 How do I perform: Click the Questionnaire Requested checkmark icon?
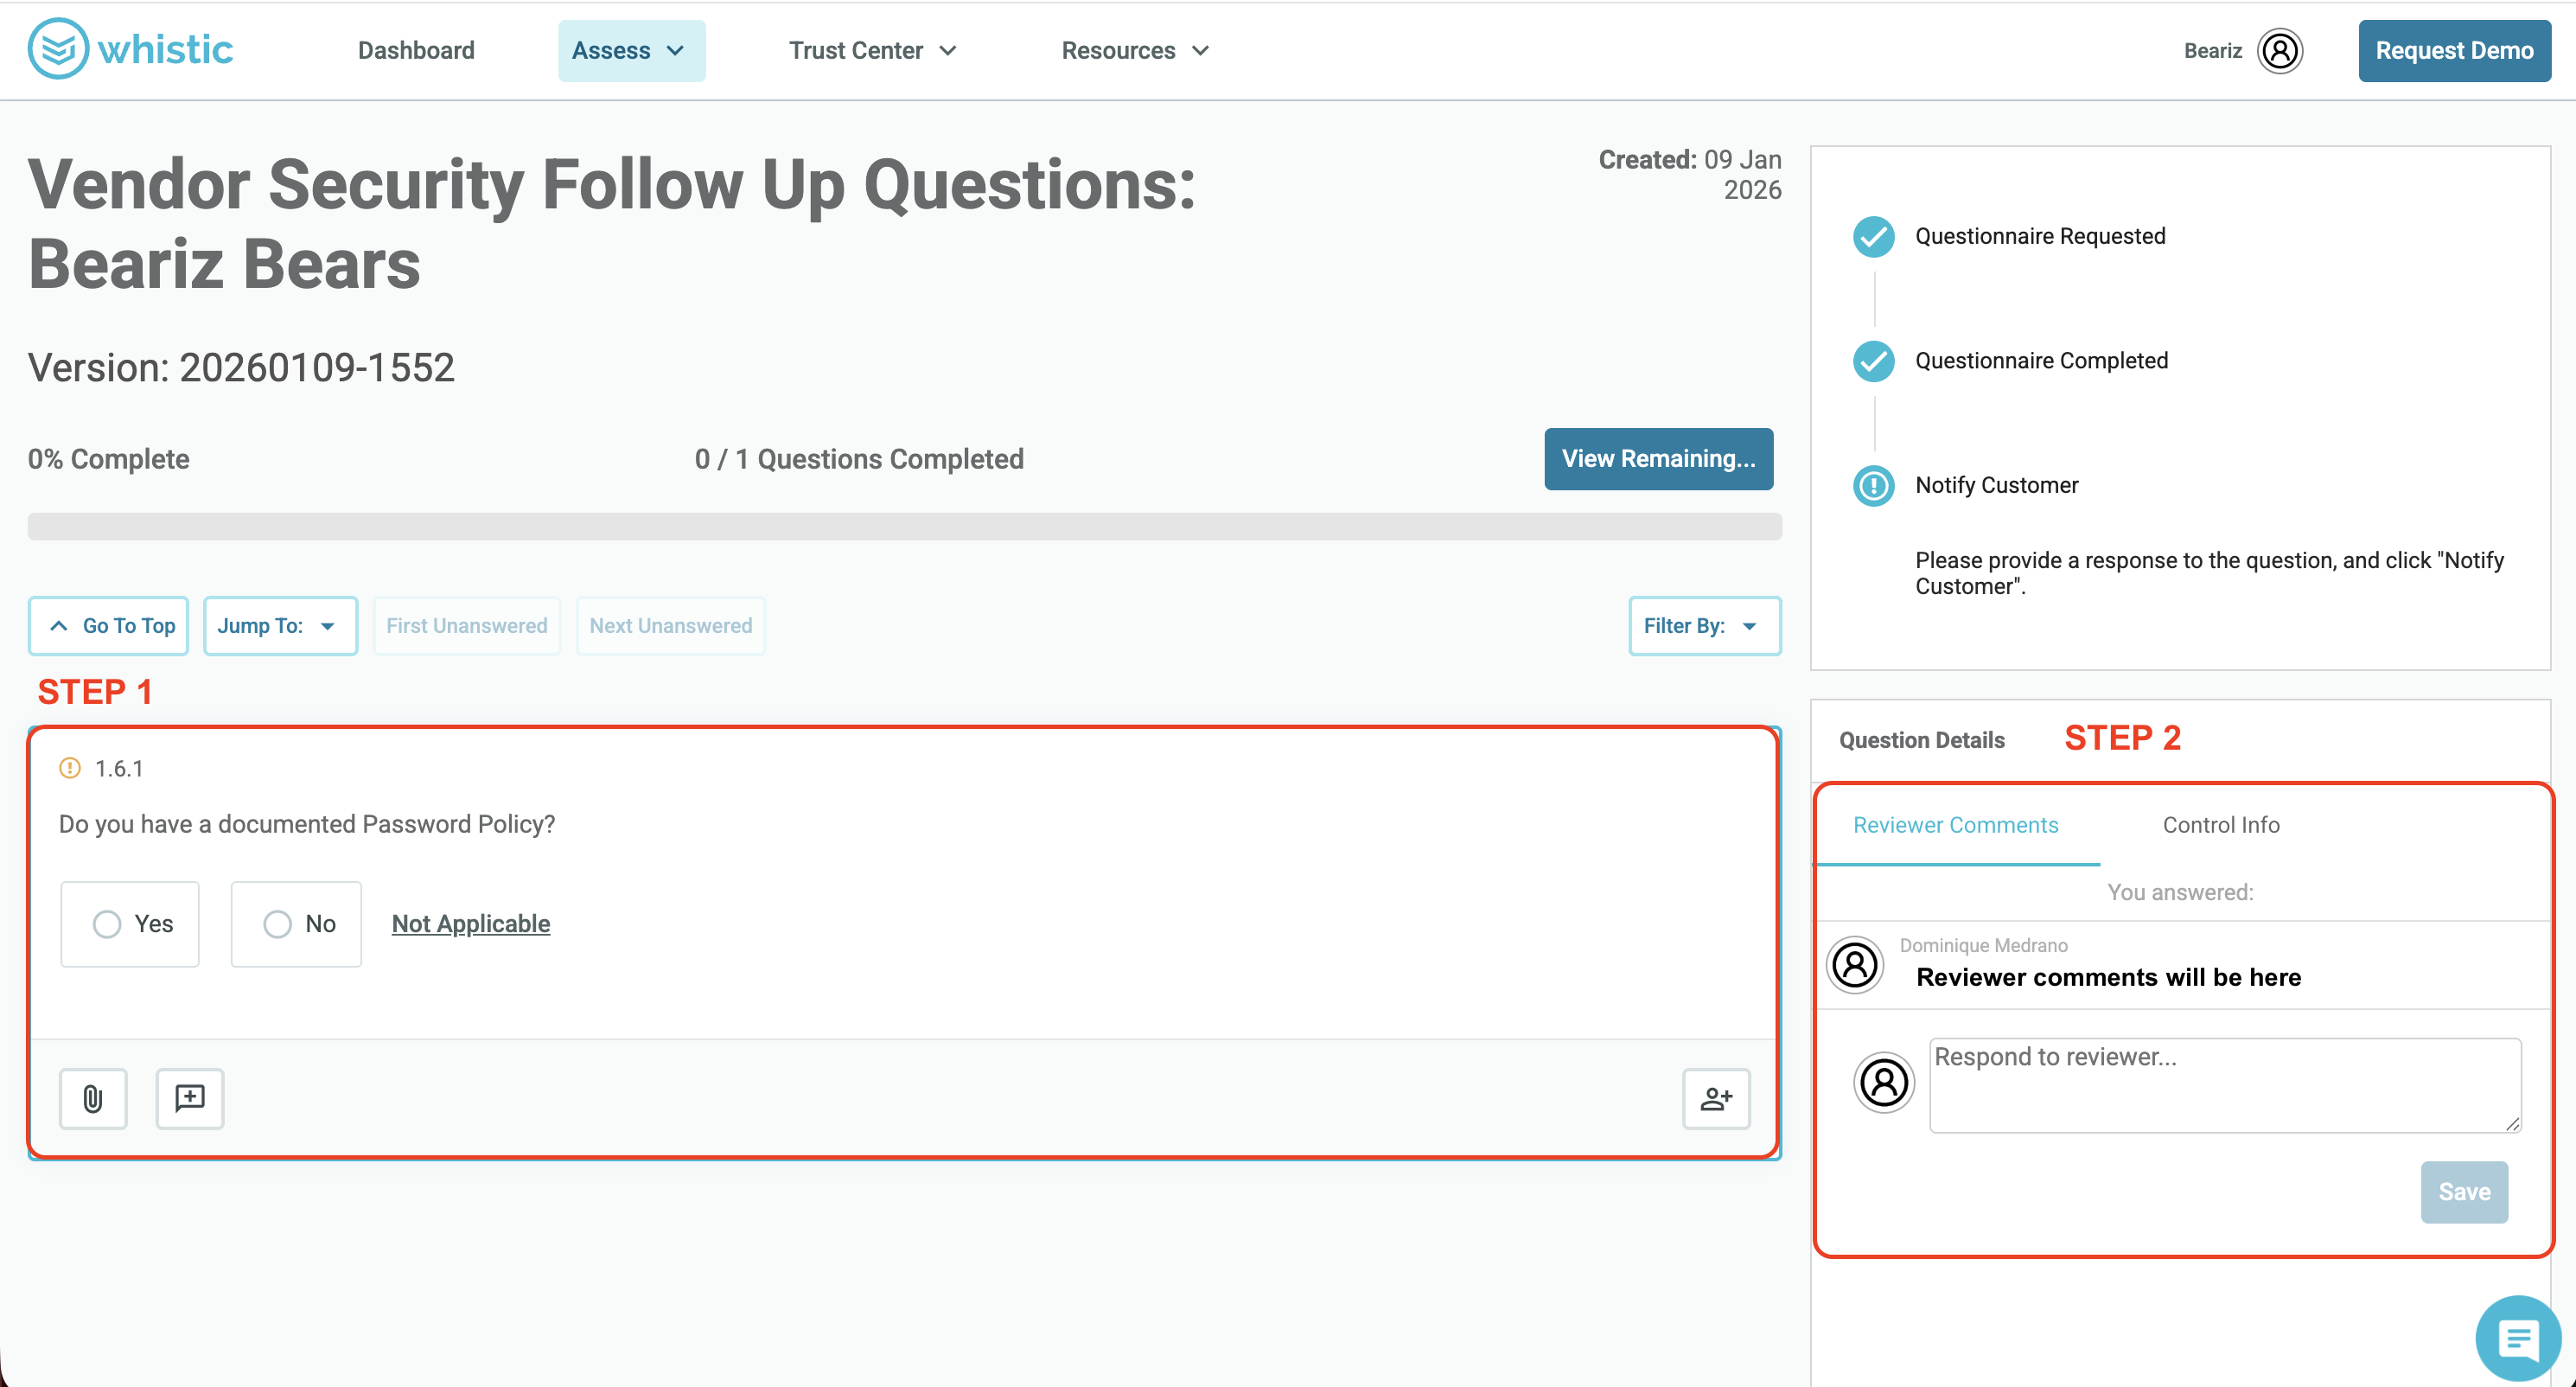[x=1873, y=236]
